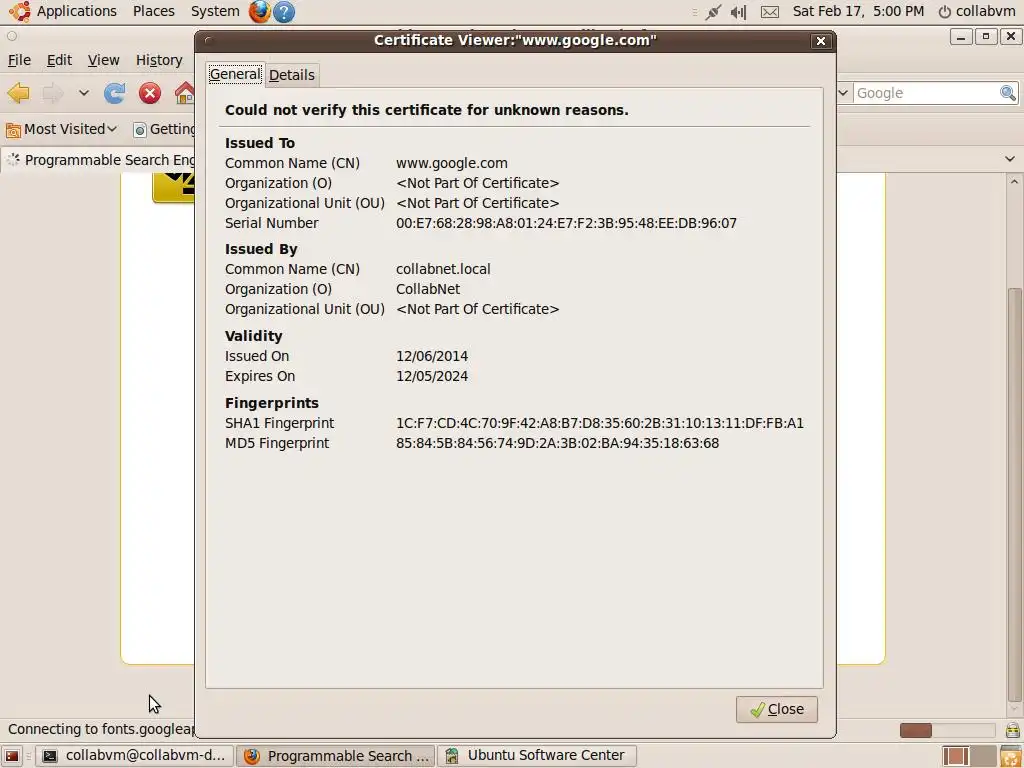Click the serial number value 00:E7:68:28
The image size is (1024, 768).
(x=566, y=223)
